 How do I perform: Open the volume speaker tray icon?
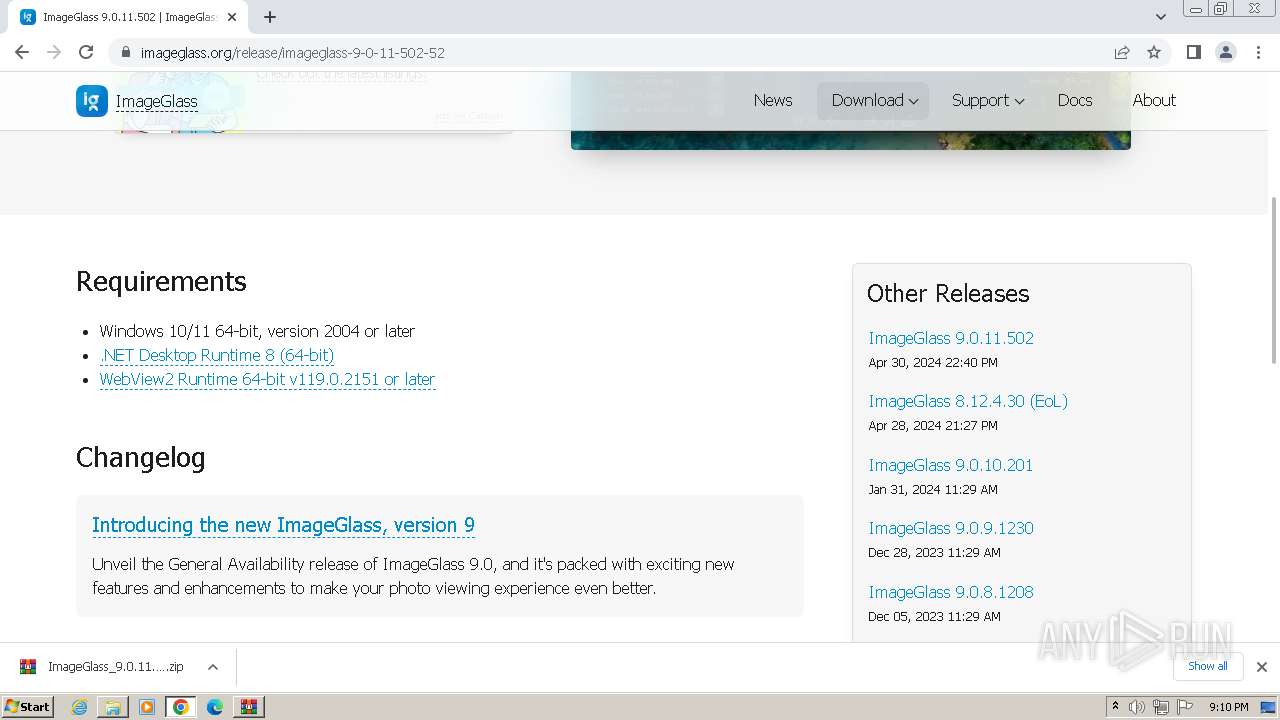[x=1137, y=707]
